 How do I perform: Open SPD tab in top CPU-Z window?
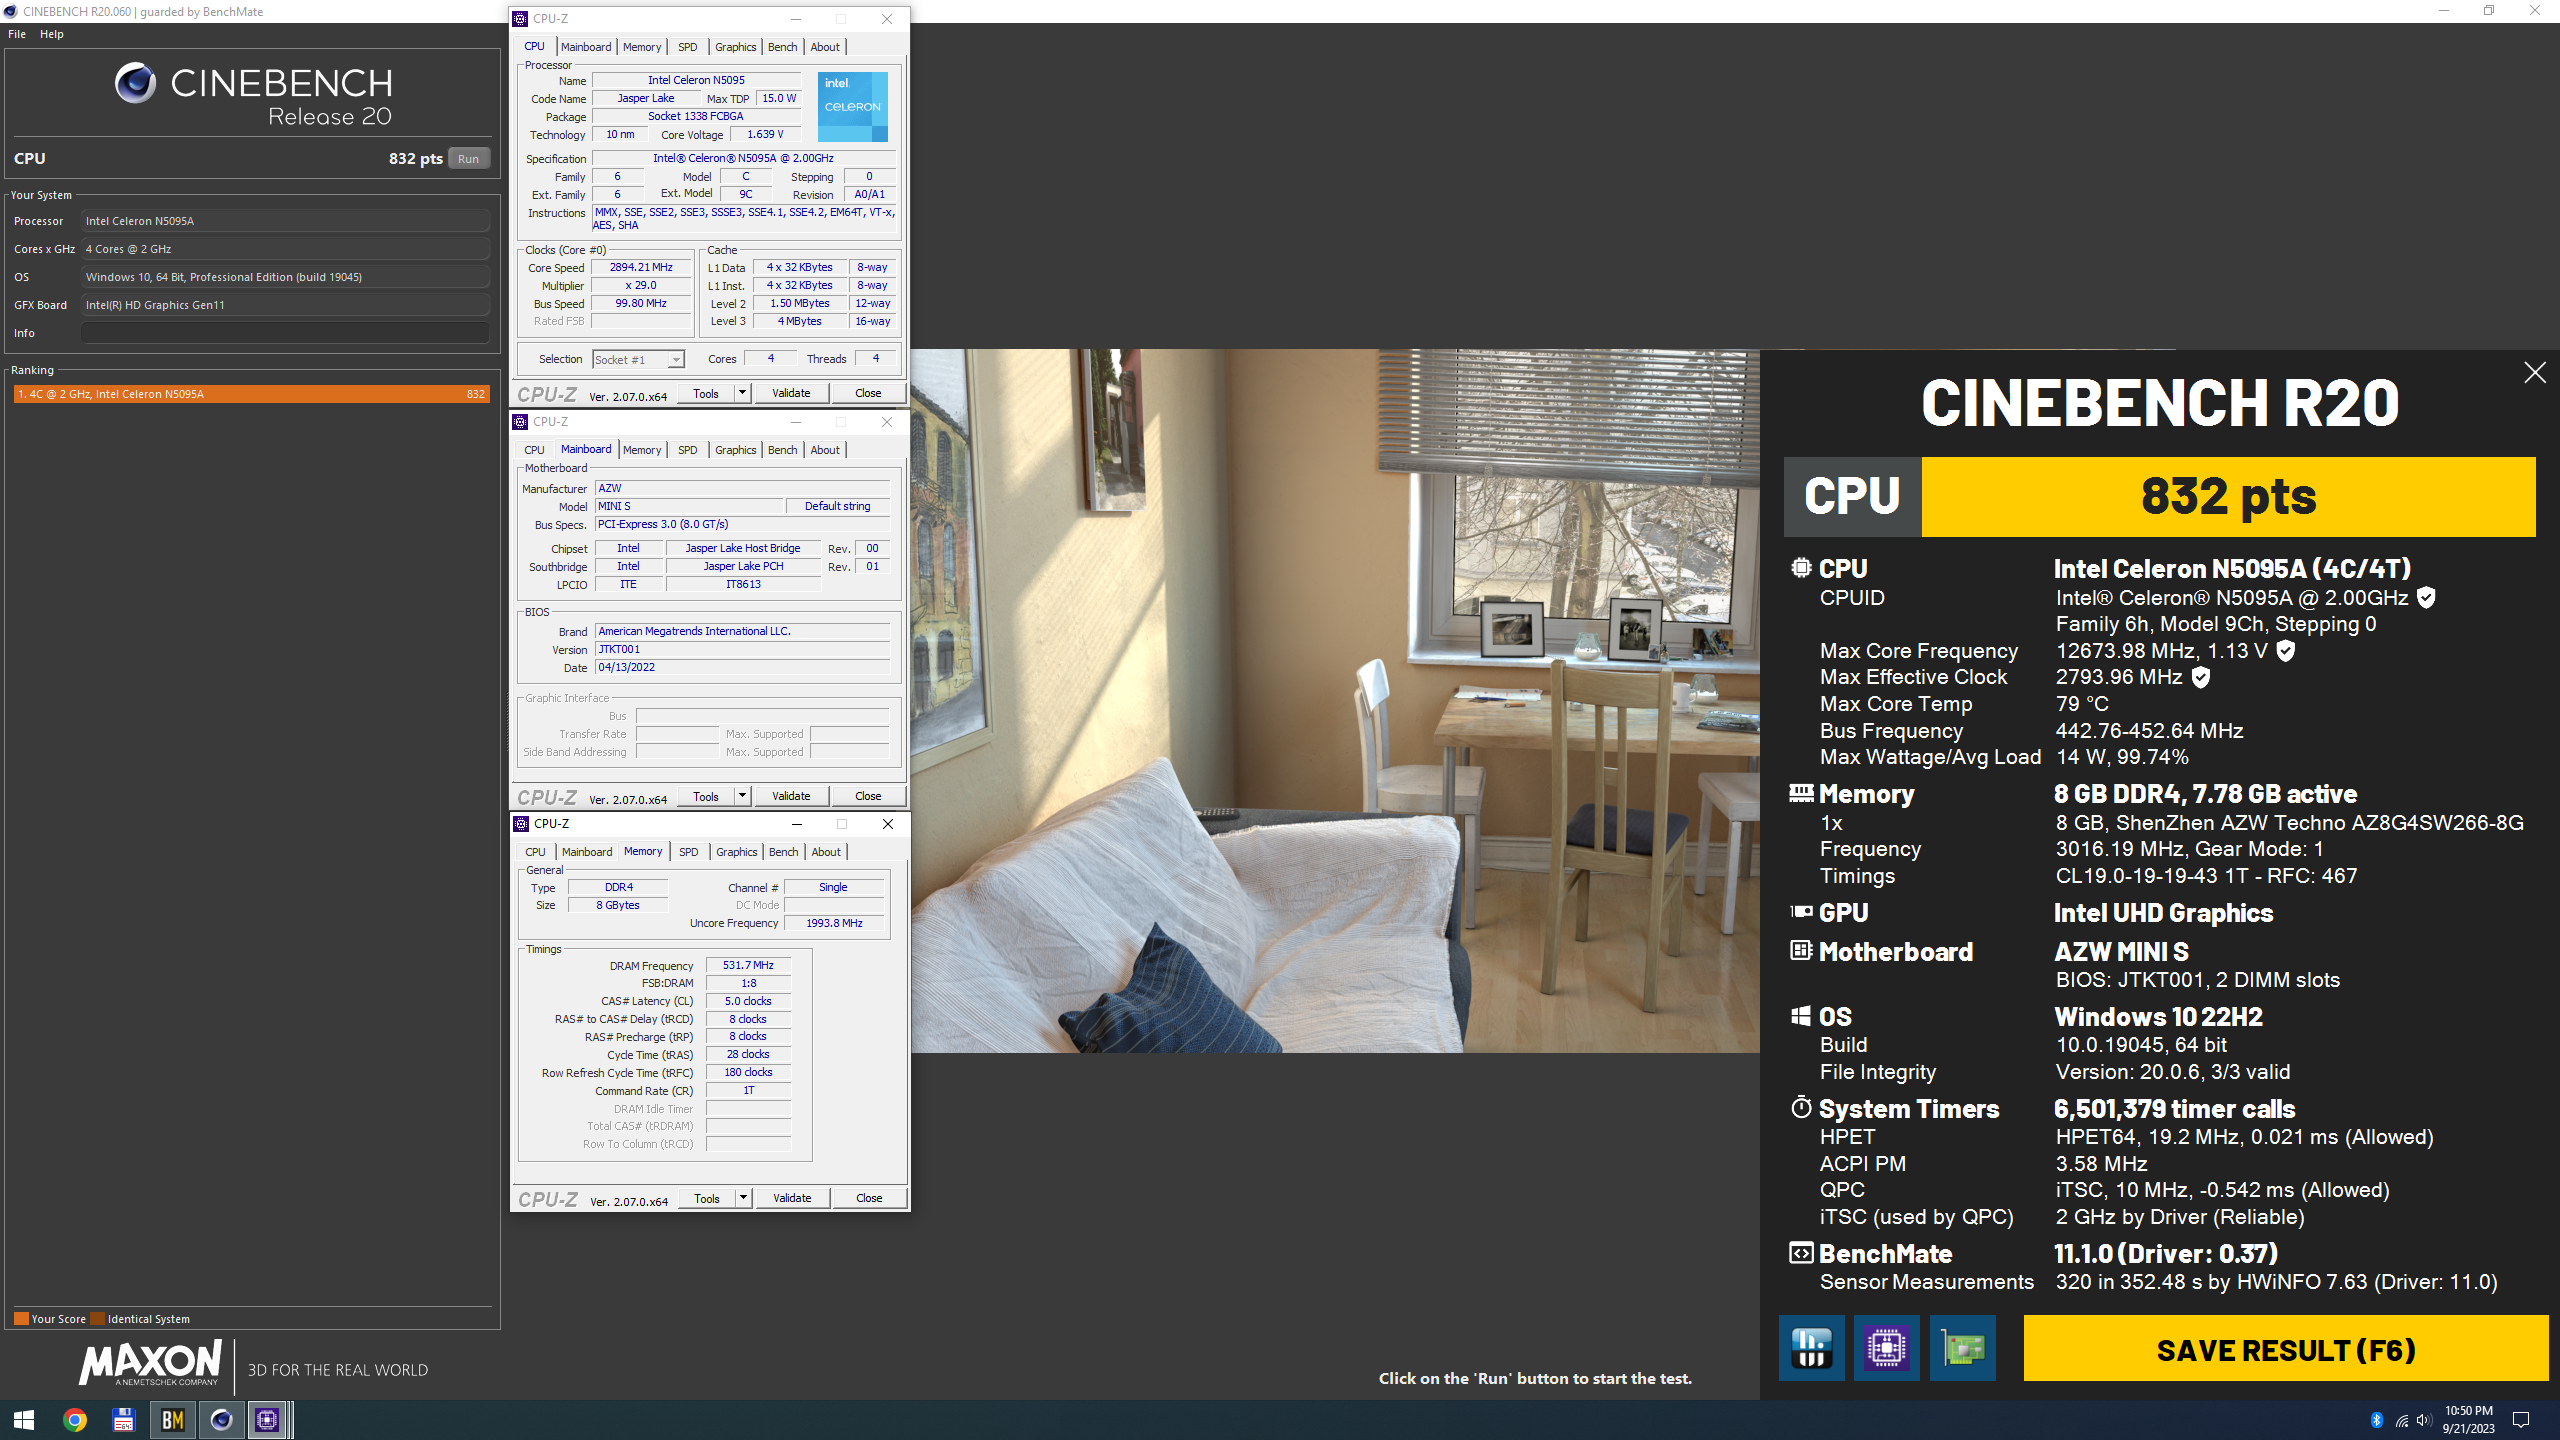tap(687, 47)
